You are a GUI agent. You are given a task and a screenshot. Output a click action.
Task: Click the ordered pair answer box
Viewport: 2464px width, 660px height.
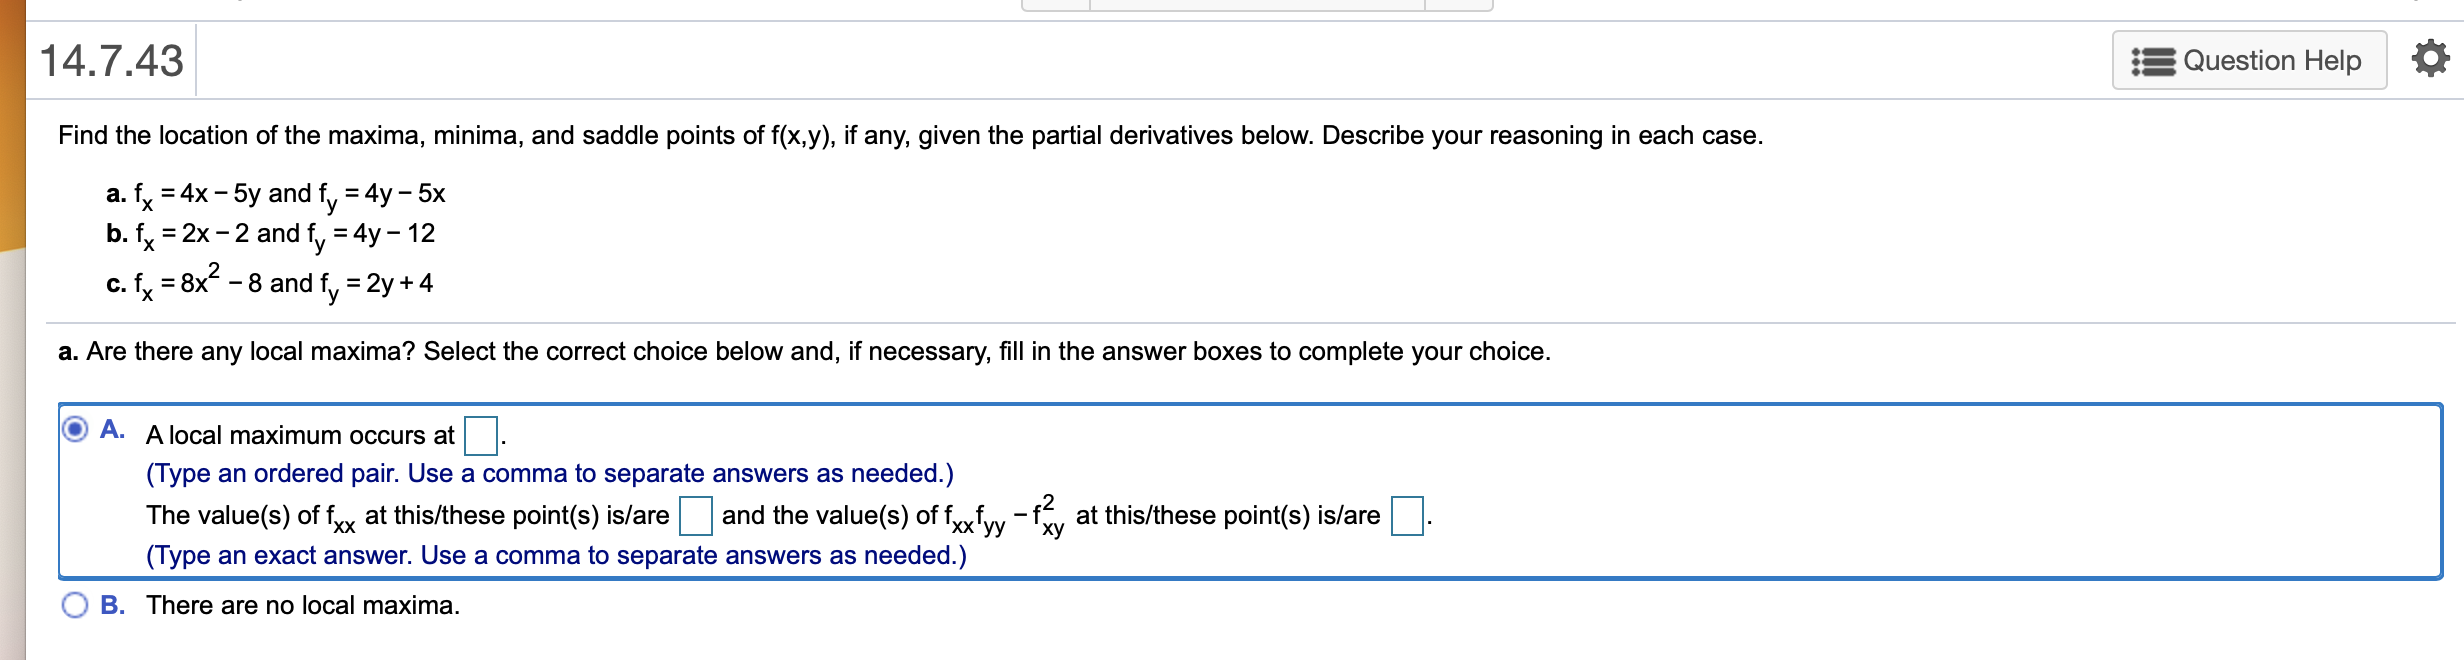(x=481, y=434)
